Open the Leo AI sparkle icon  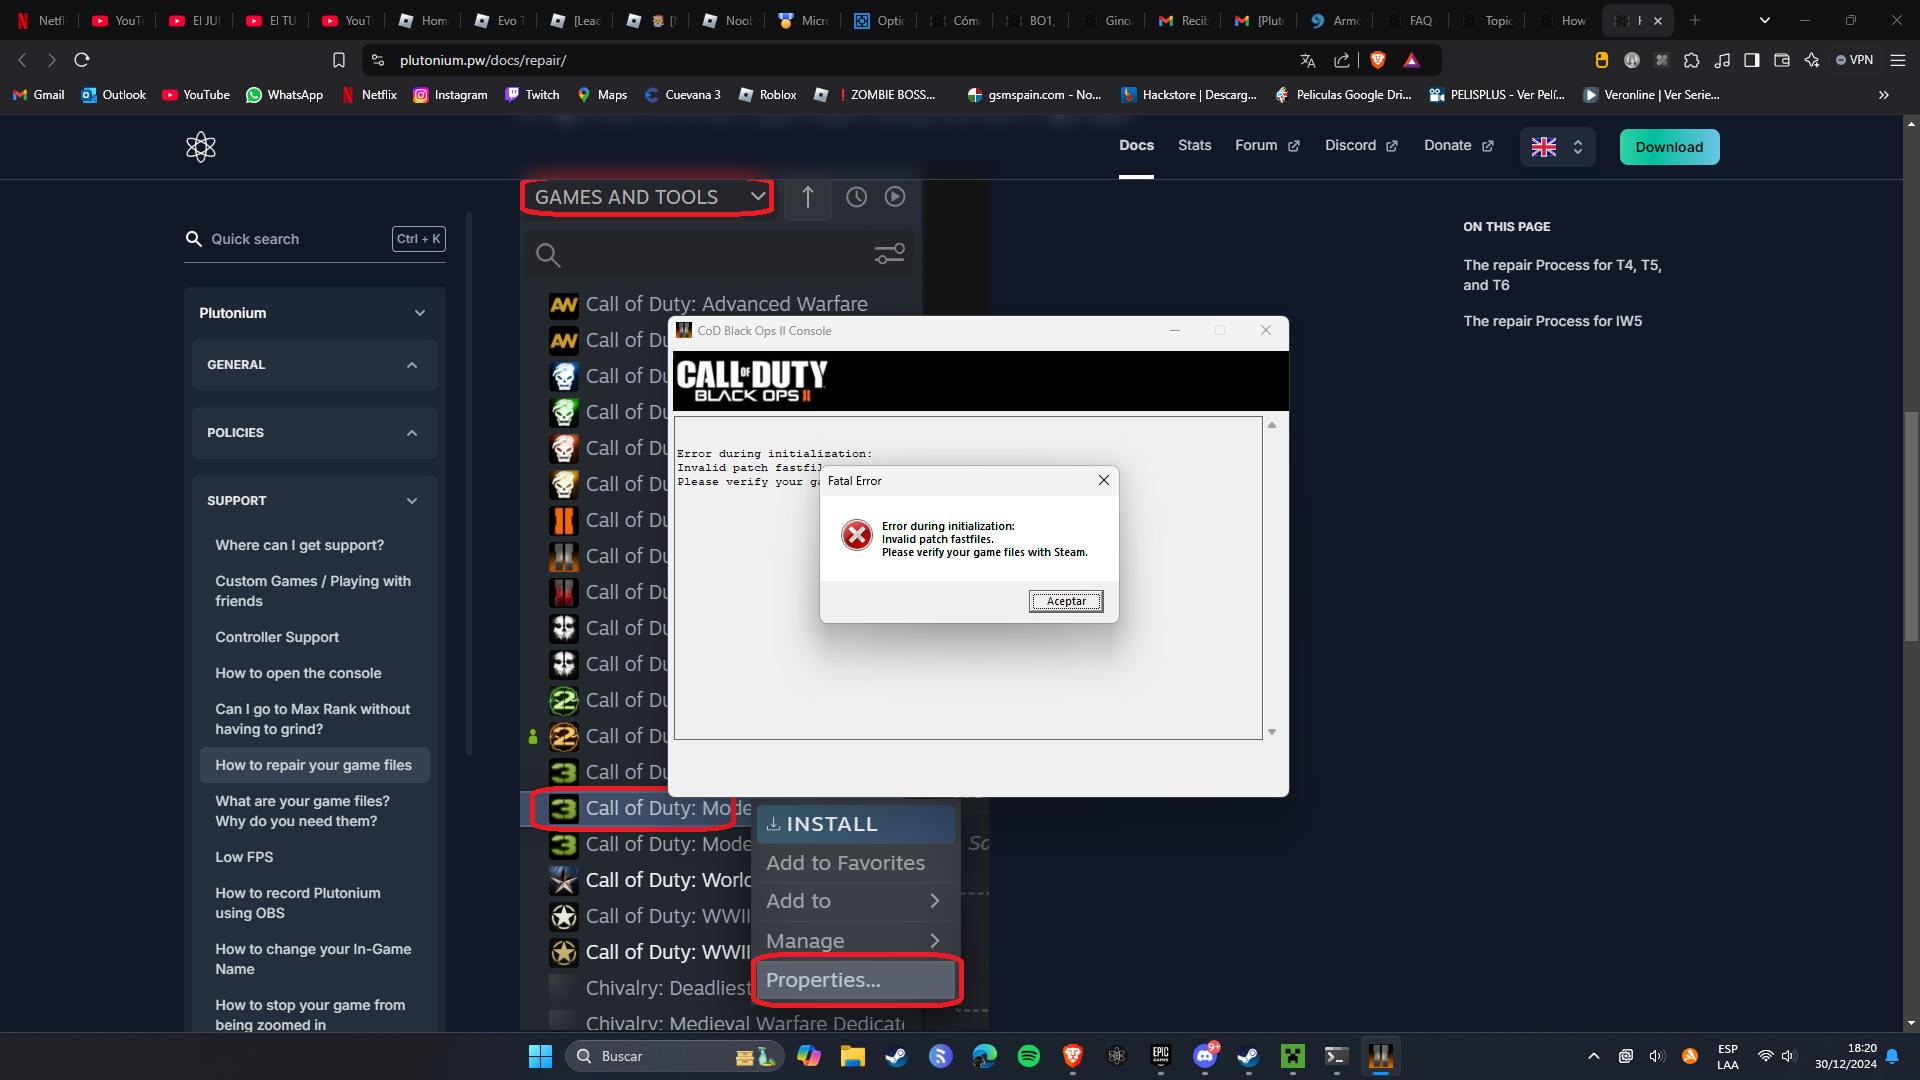click(1811, 60)
